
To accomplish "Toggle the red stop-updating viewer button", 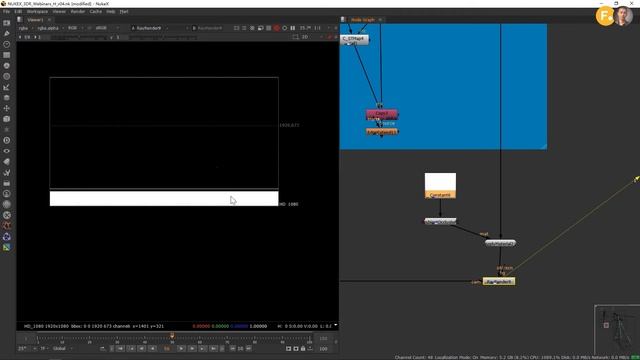I will [277, 28].
